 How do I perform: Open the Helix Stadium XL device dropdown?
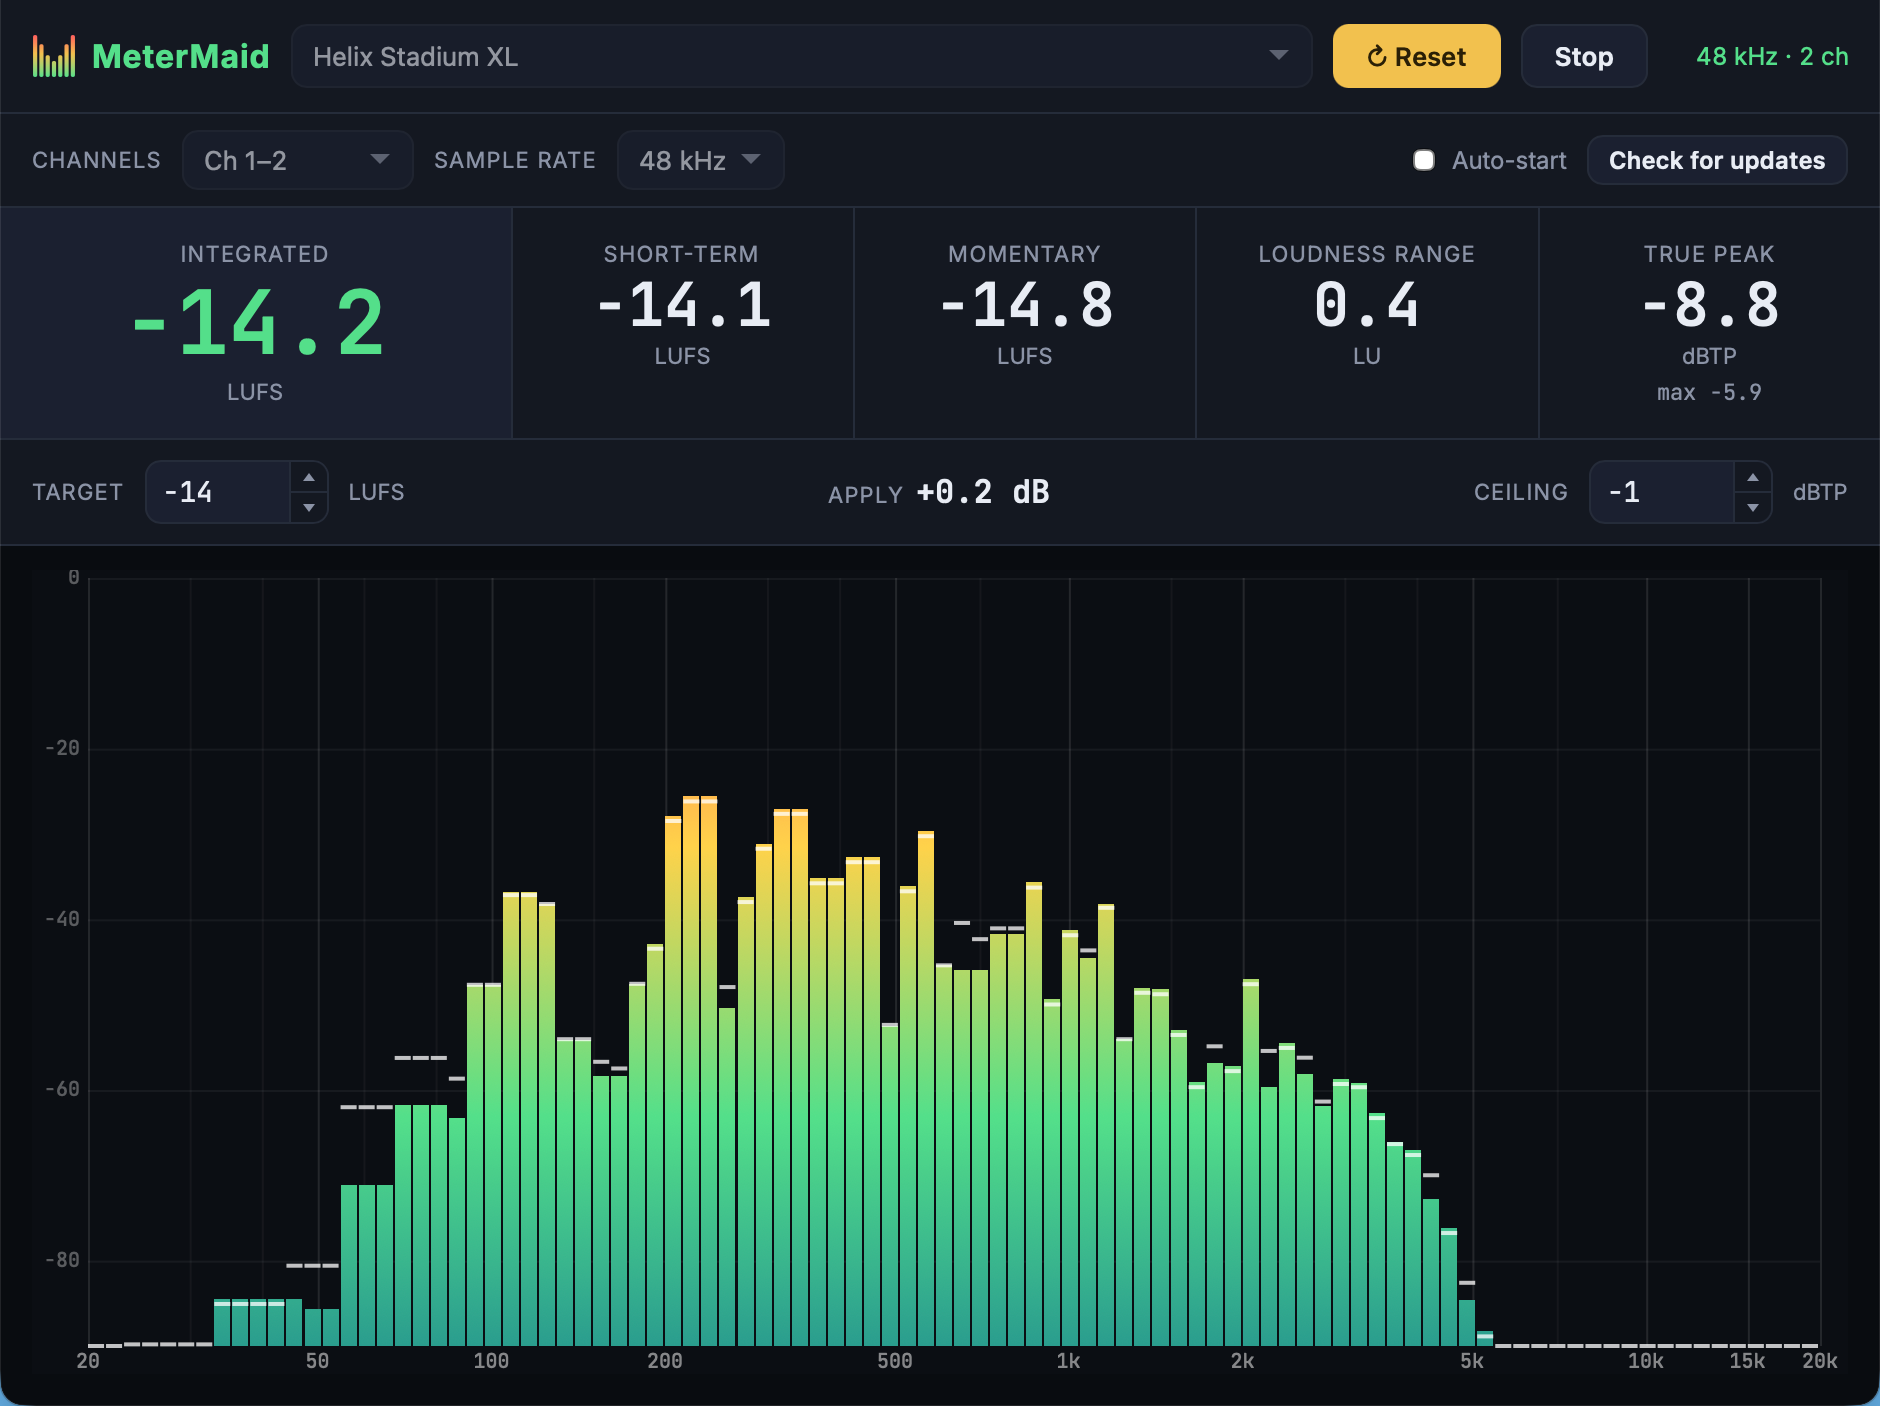(801, 56)
